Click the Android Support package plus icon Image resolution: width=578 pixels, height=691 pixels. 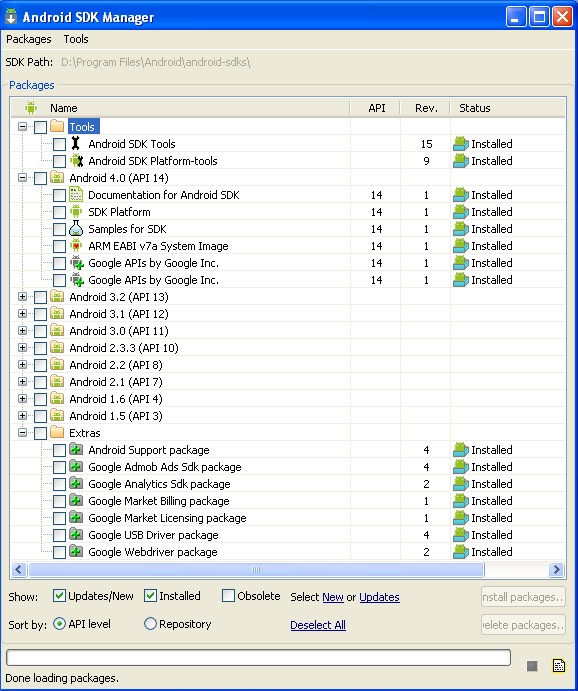click(x=76, y=450)
